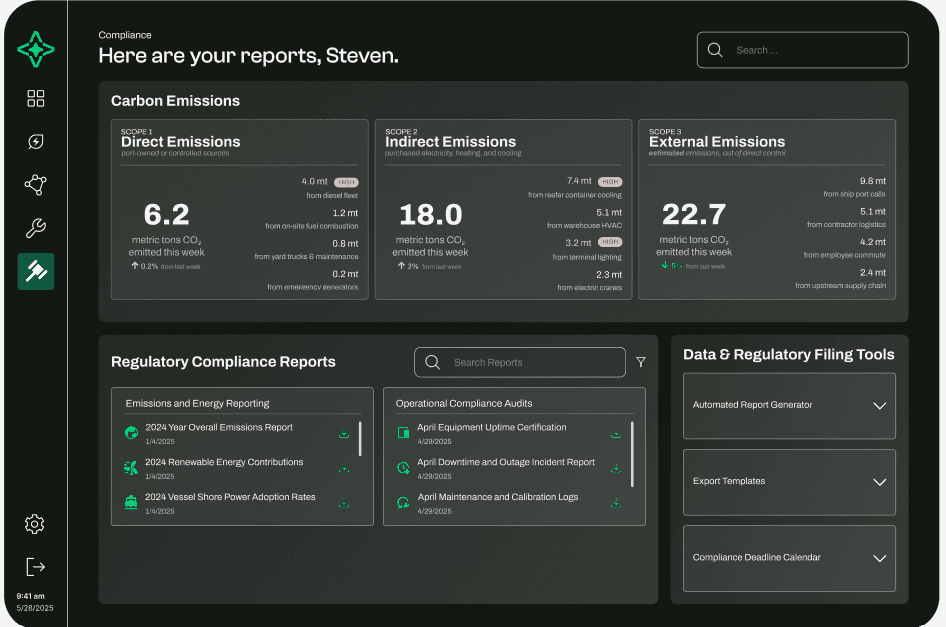946x627 pixels.
Task: Click the logout icon in sidebar
Action: click(35, 566)
